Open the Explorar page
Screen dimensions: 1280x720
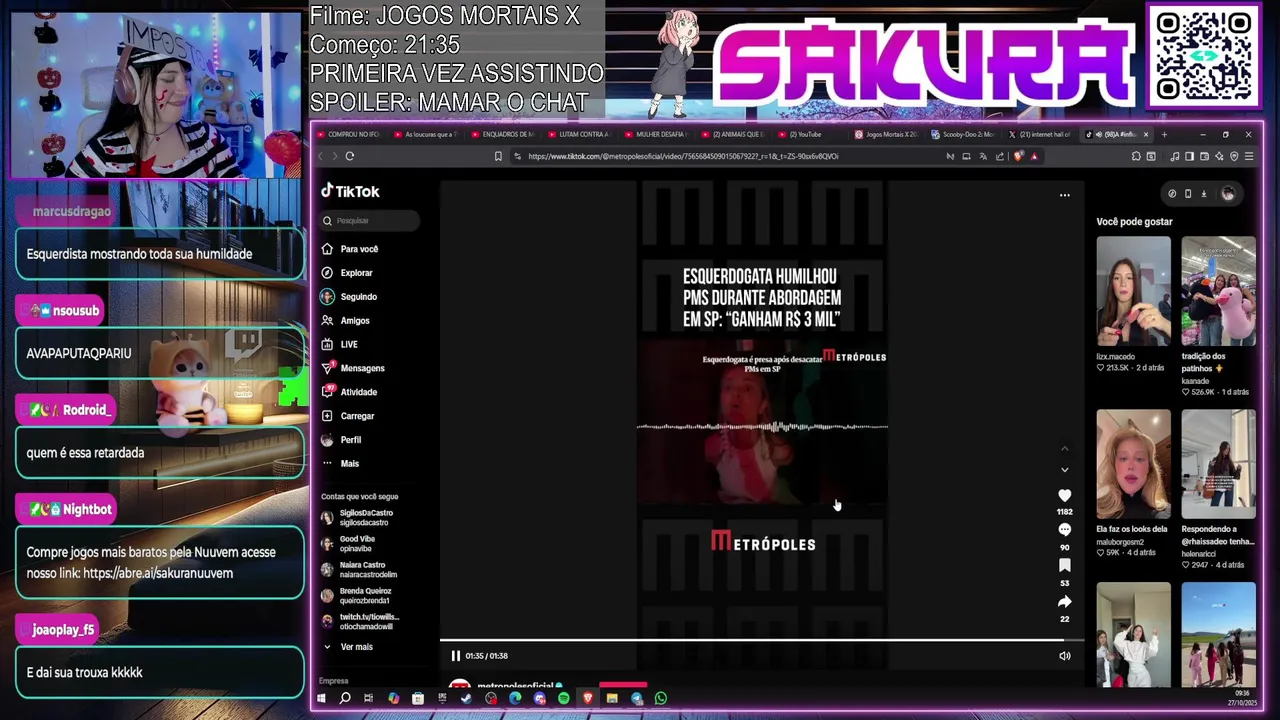[x=347, y=273]
